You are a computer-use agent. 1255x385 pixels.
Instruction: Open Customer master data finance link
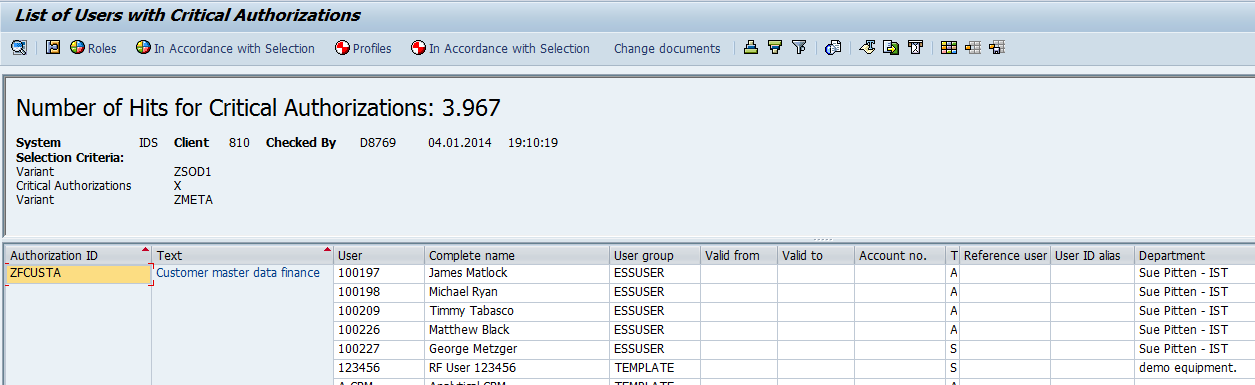point(238,273)
